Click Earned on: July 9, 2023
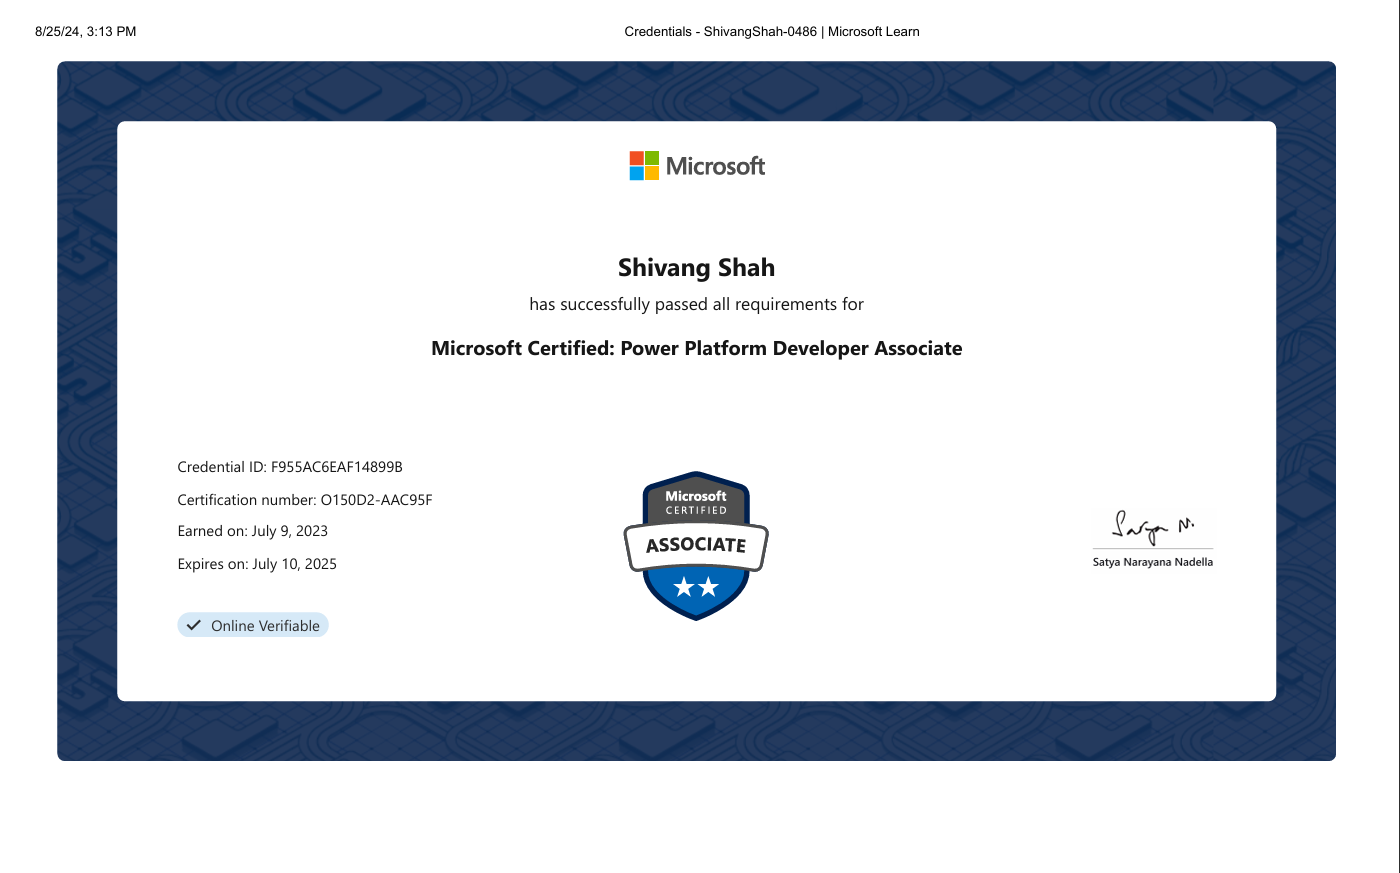Viewport: 1400px width, 873px height. [253, 531]
